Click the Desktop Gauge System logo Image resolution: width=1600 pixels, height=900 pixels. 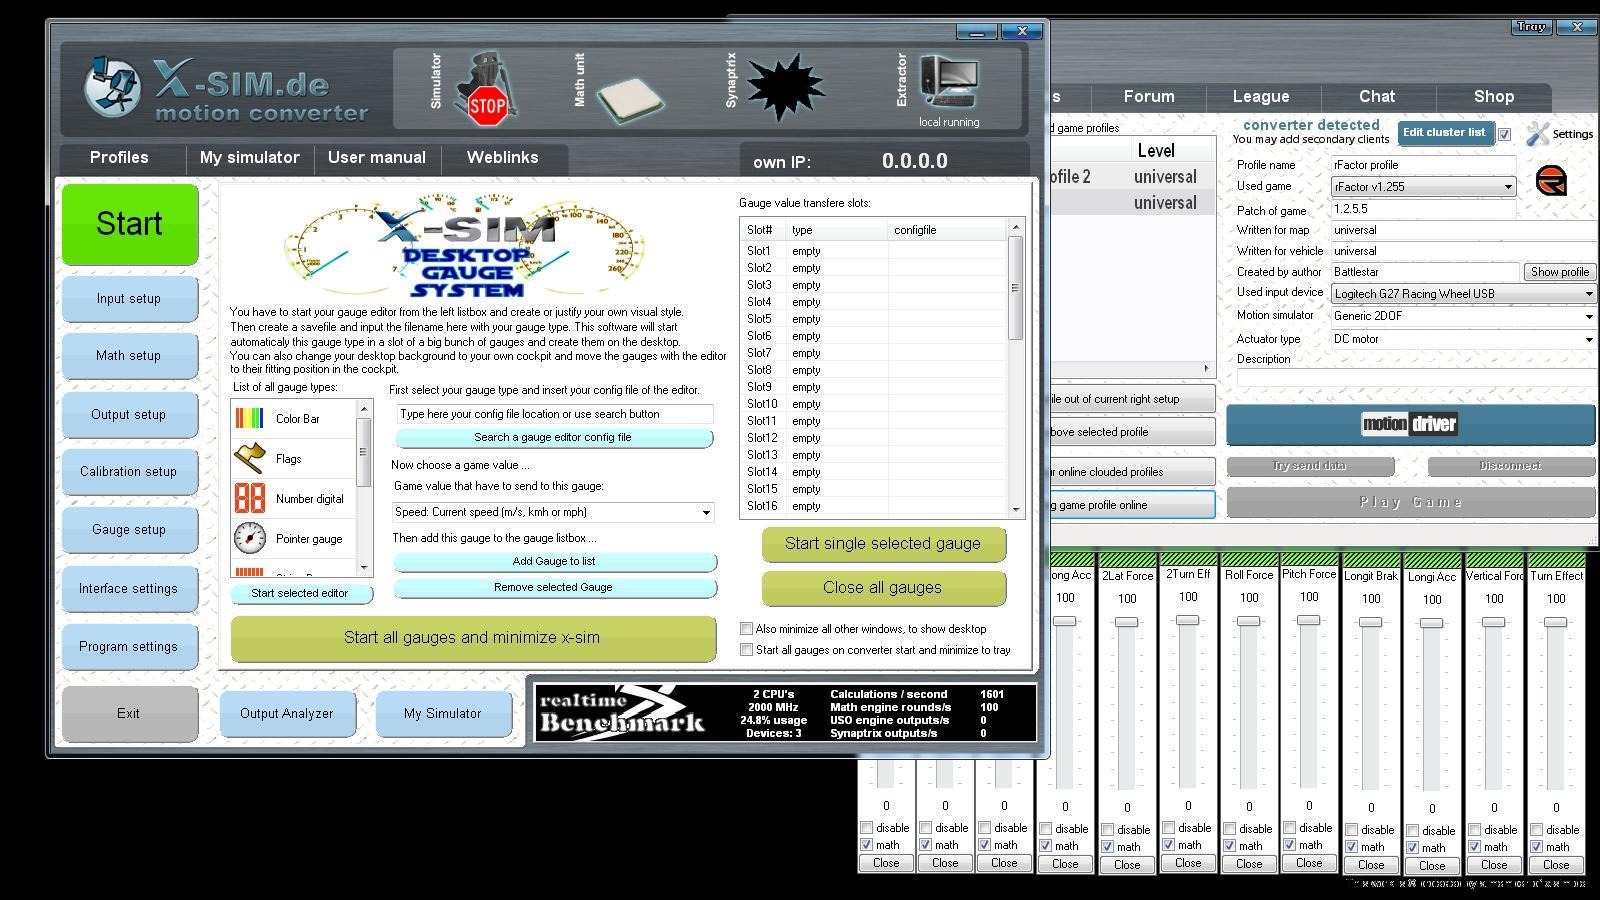click(x=466, y=248)
